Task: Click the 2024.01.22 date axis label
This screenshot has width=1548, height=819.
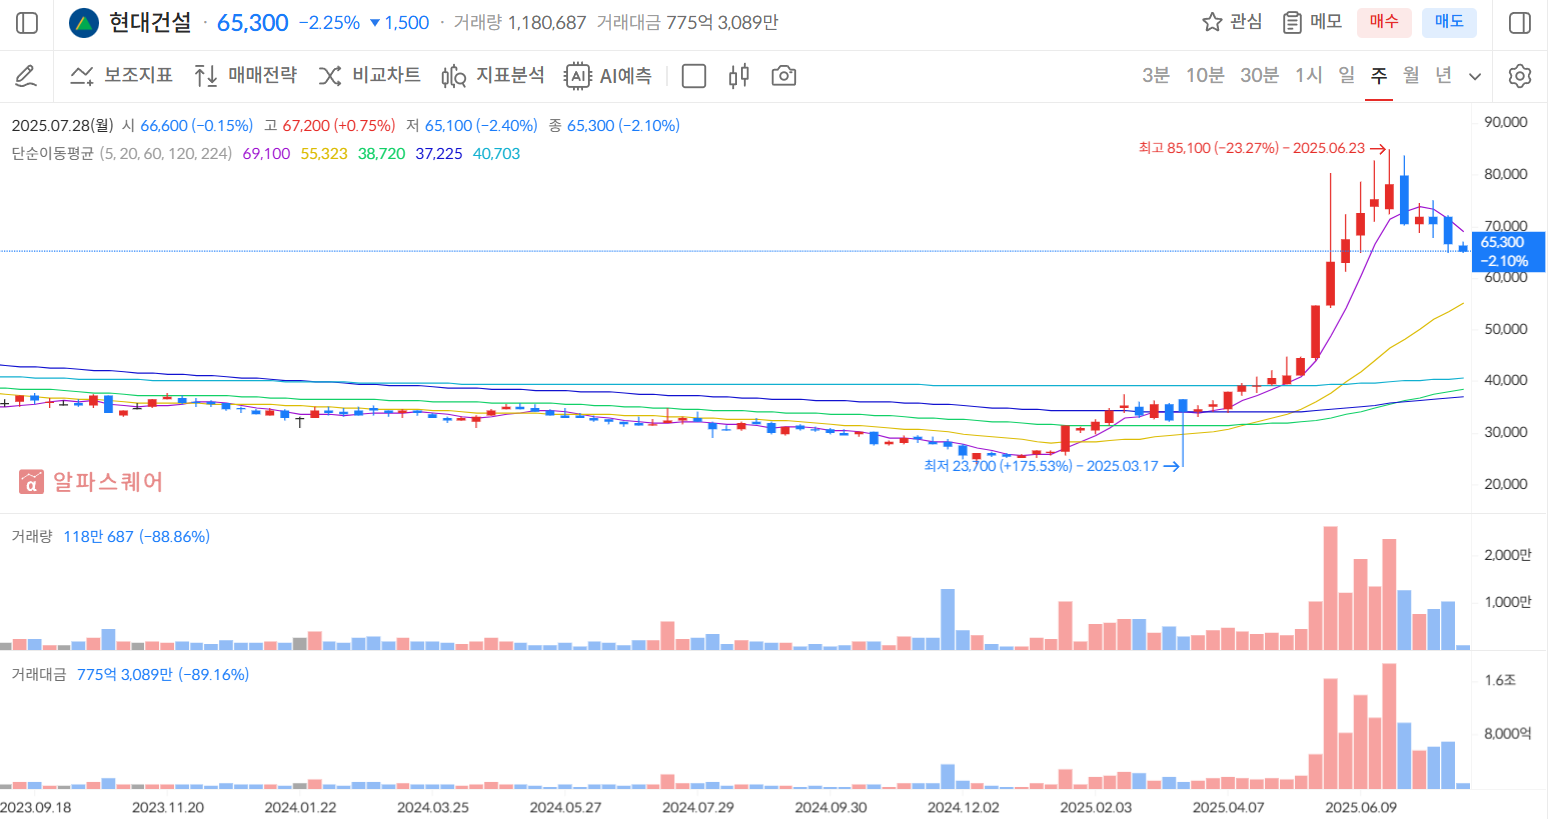Action: (x=300, y=807)
